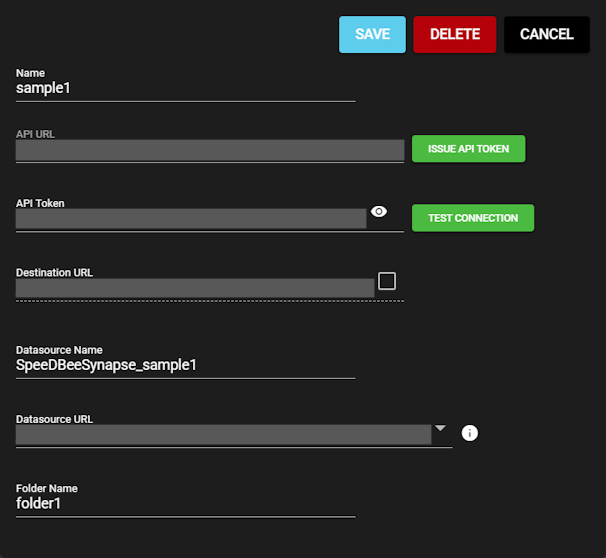Screen dimensions: 606x558
Task: Click into the Destination URL input box
Action: coord(195,288)
